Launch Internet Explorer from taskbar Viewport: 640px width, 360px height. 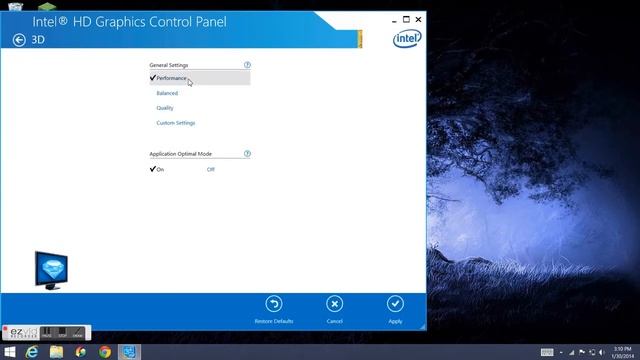click(x=32, y=352)
